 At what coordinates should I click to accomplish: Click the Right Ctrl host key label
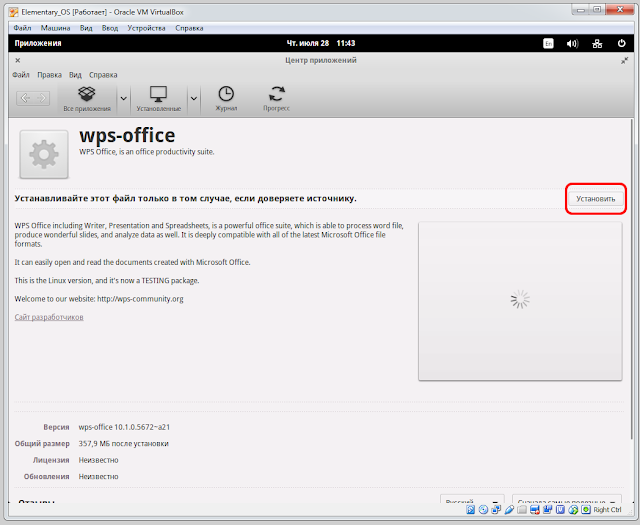point(607,509)
